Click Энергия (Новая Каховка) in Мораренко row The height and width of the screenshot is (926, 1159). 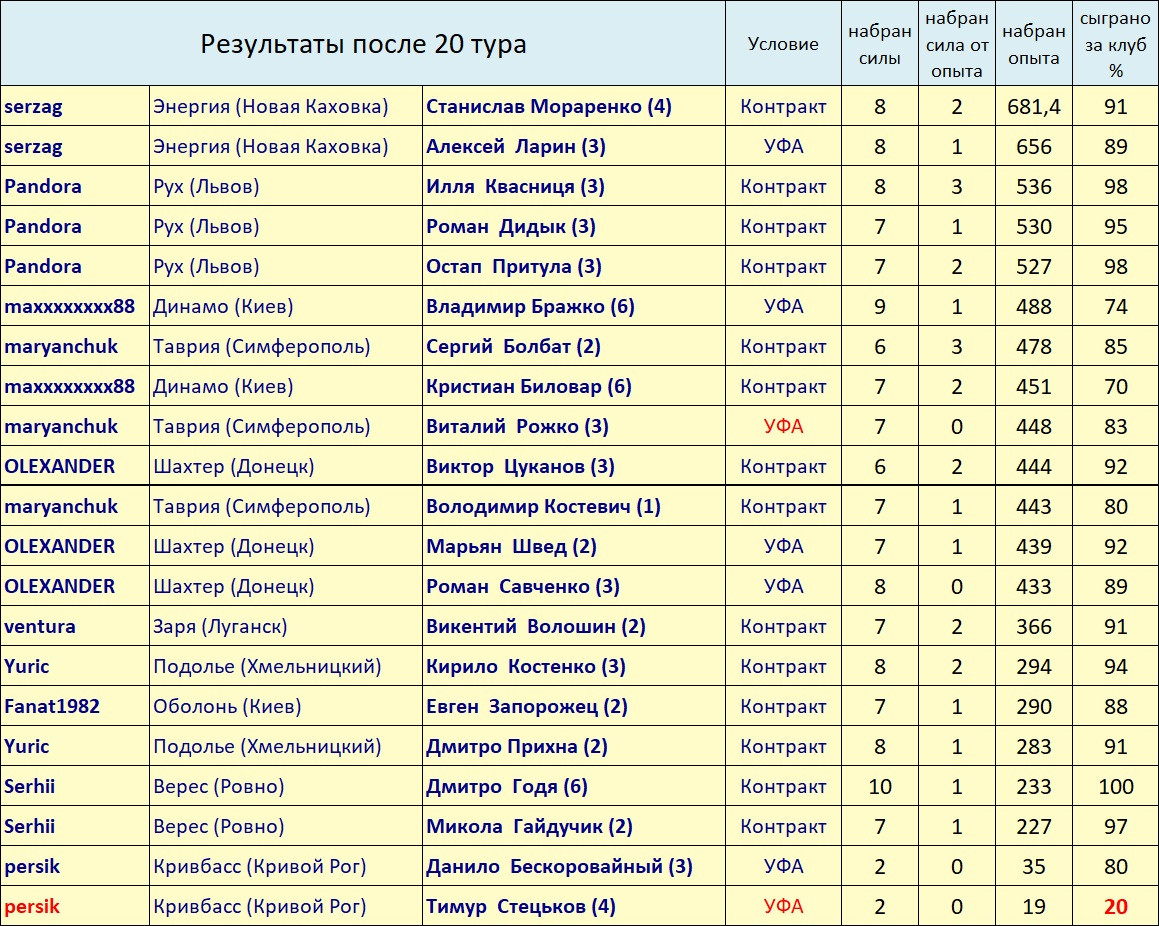(271, 106)
